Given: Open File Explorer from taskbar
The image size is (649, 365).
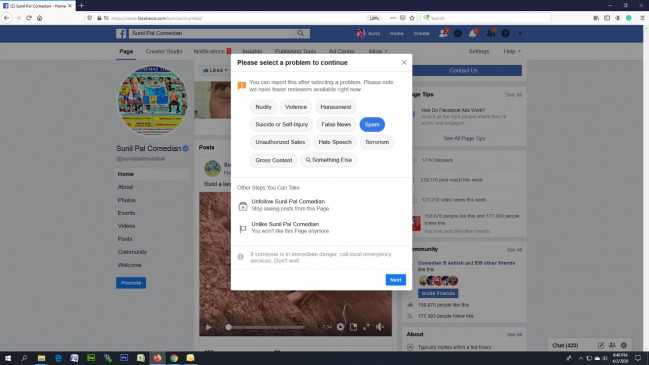Looking at the screenshot, I should (x=41, y=358).
